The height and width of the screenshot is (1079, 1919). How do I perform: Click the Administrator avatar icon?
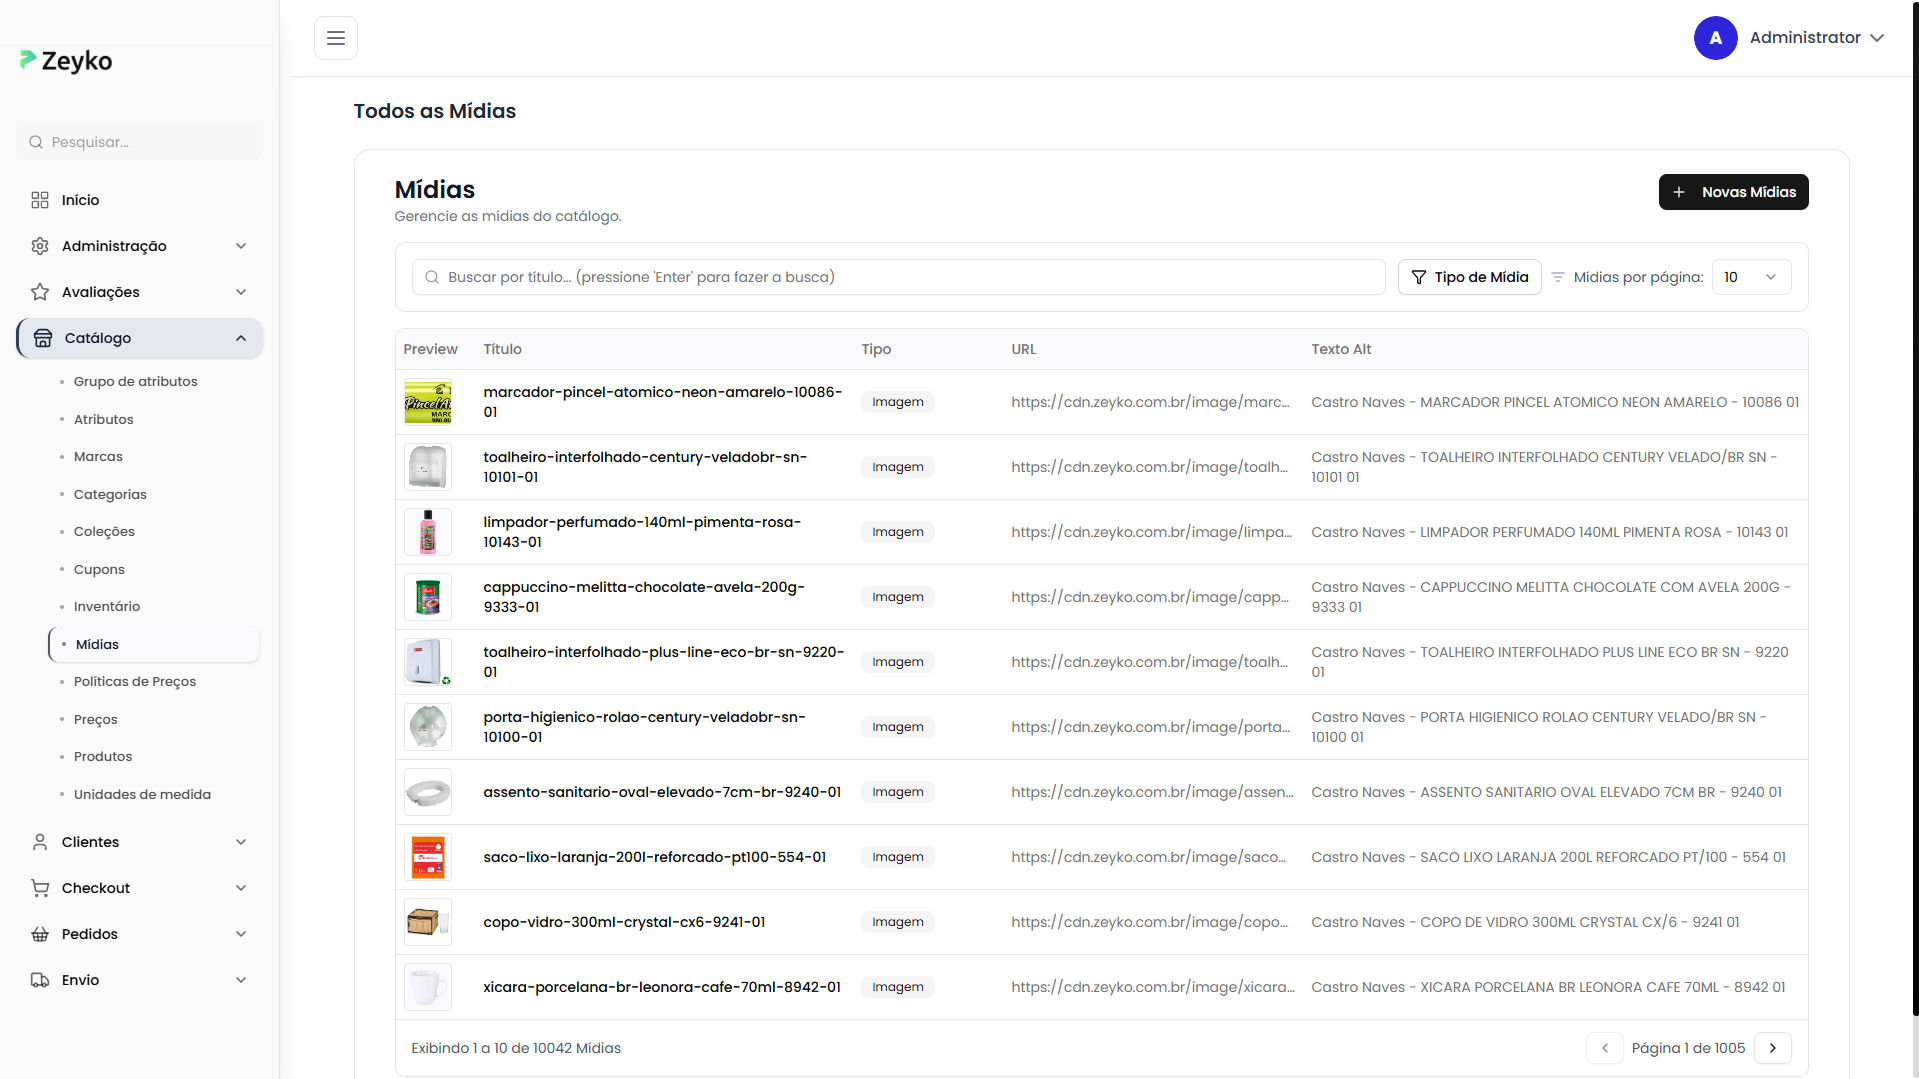1715,38
